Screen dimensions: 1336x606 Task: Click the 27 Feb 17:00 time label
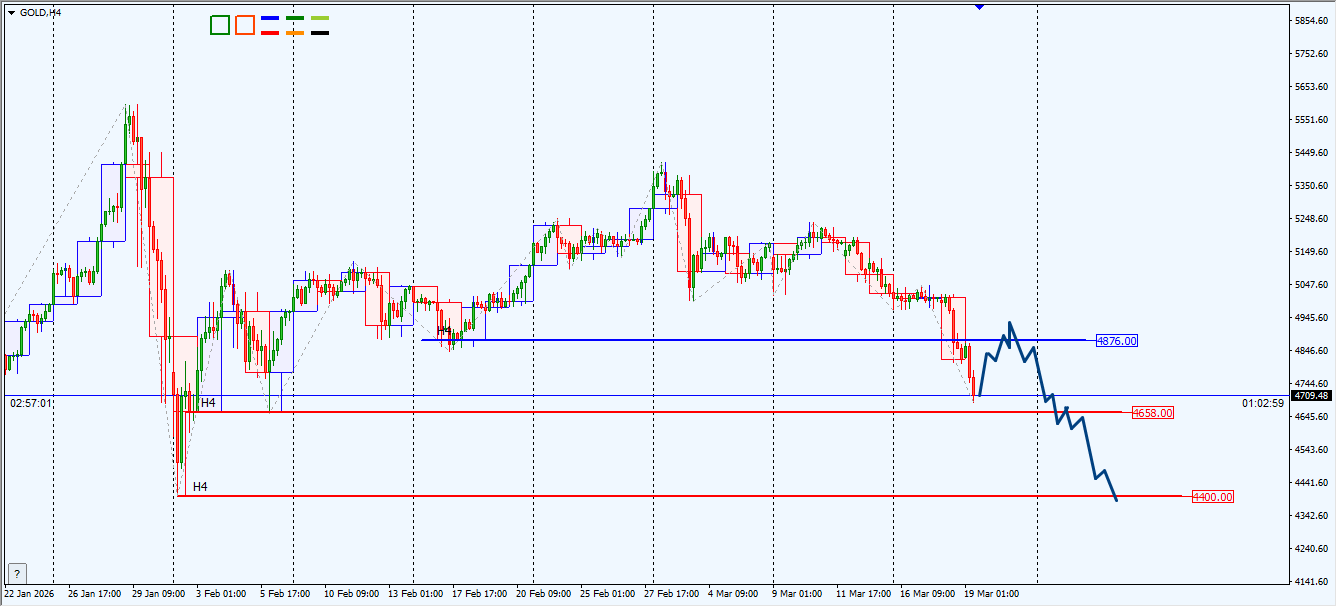[x=673, y=593]
